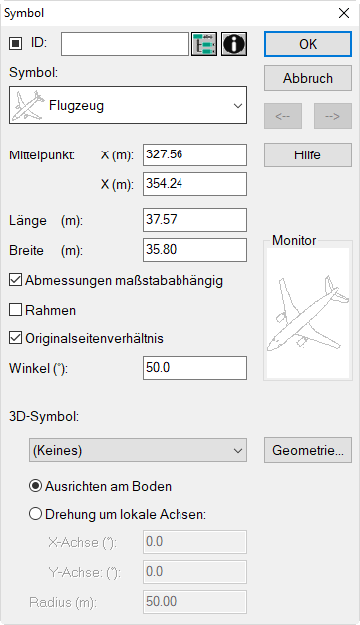This screenshot has height=625, width=360.
Task: Select Ausrichten am Boden radio button
Action: (35, 486)
